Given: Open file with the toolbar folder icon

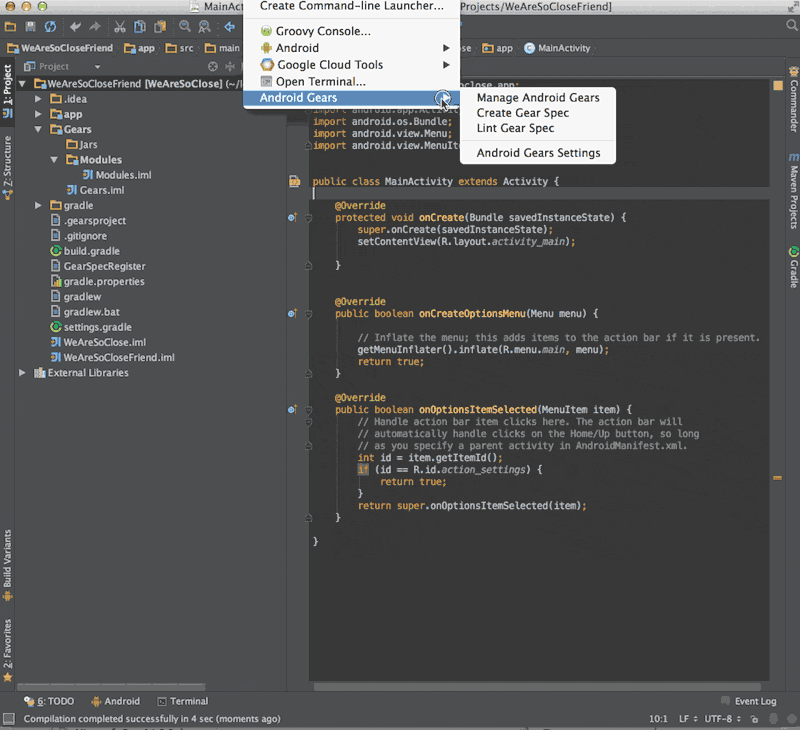Looking at the screenshot, I should click(10, 27).
